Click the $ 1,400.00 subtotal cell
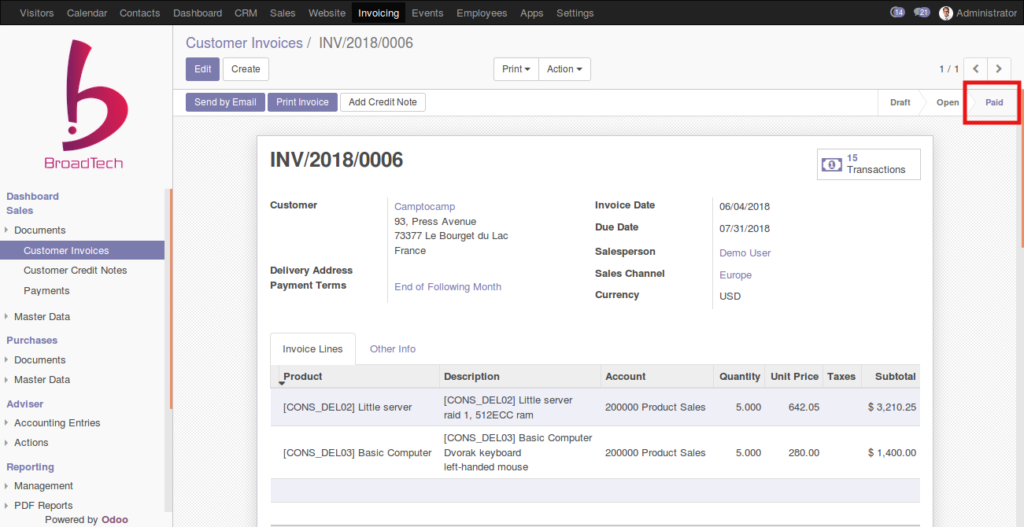 [x=891, y=453]
